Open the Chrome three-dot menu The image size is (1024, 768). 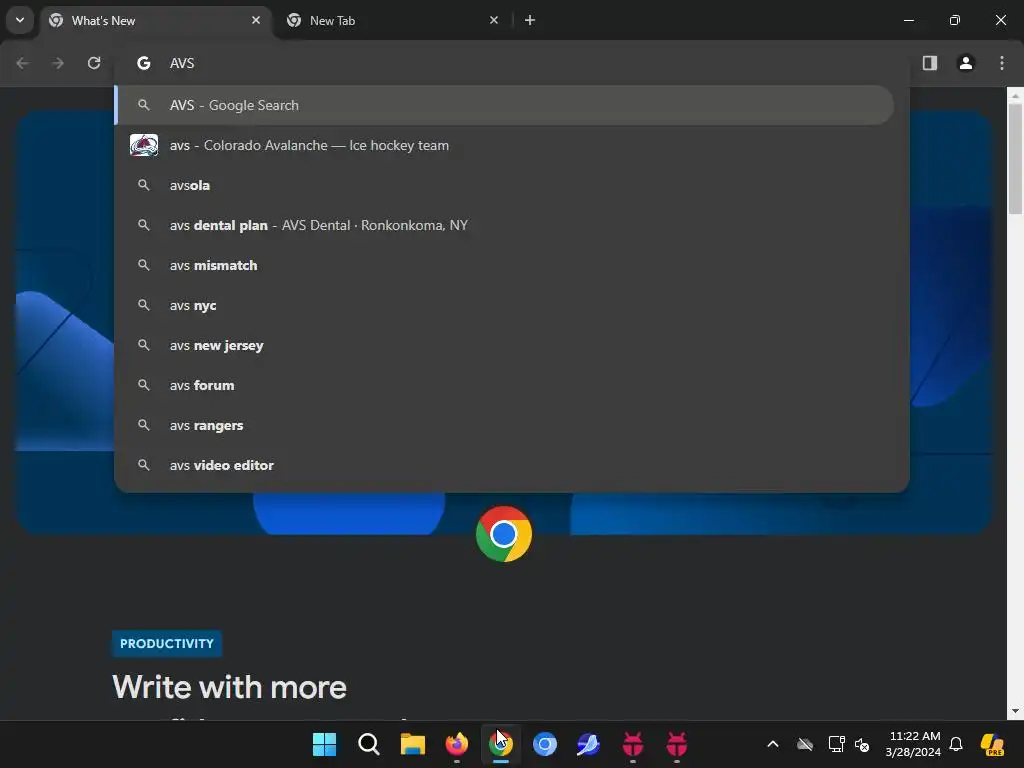1002,63
